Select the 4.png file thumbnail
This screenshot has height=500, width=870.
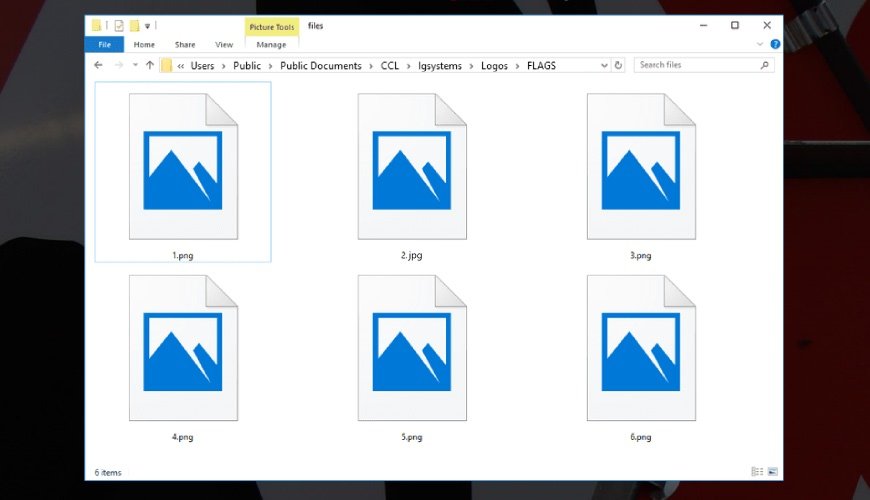(x=183, y=348)
